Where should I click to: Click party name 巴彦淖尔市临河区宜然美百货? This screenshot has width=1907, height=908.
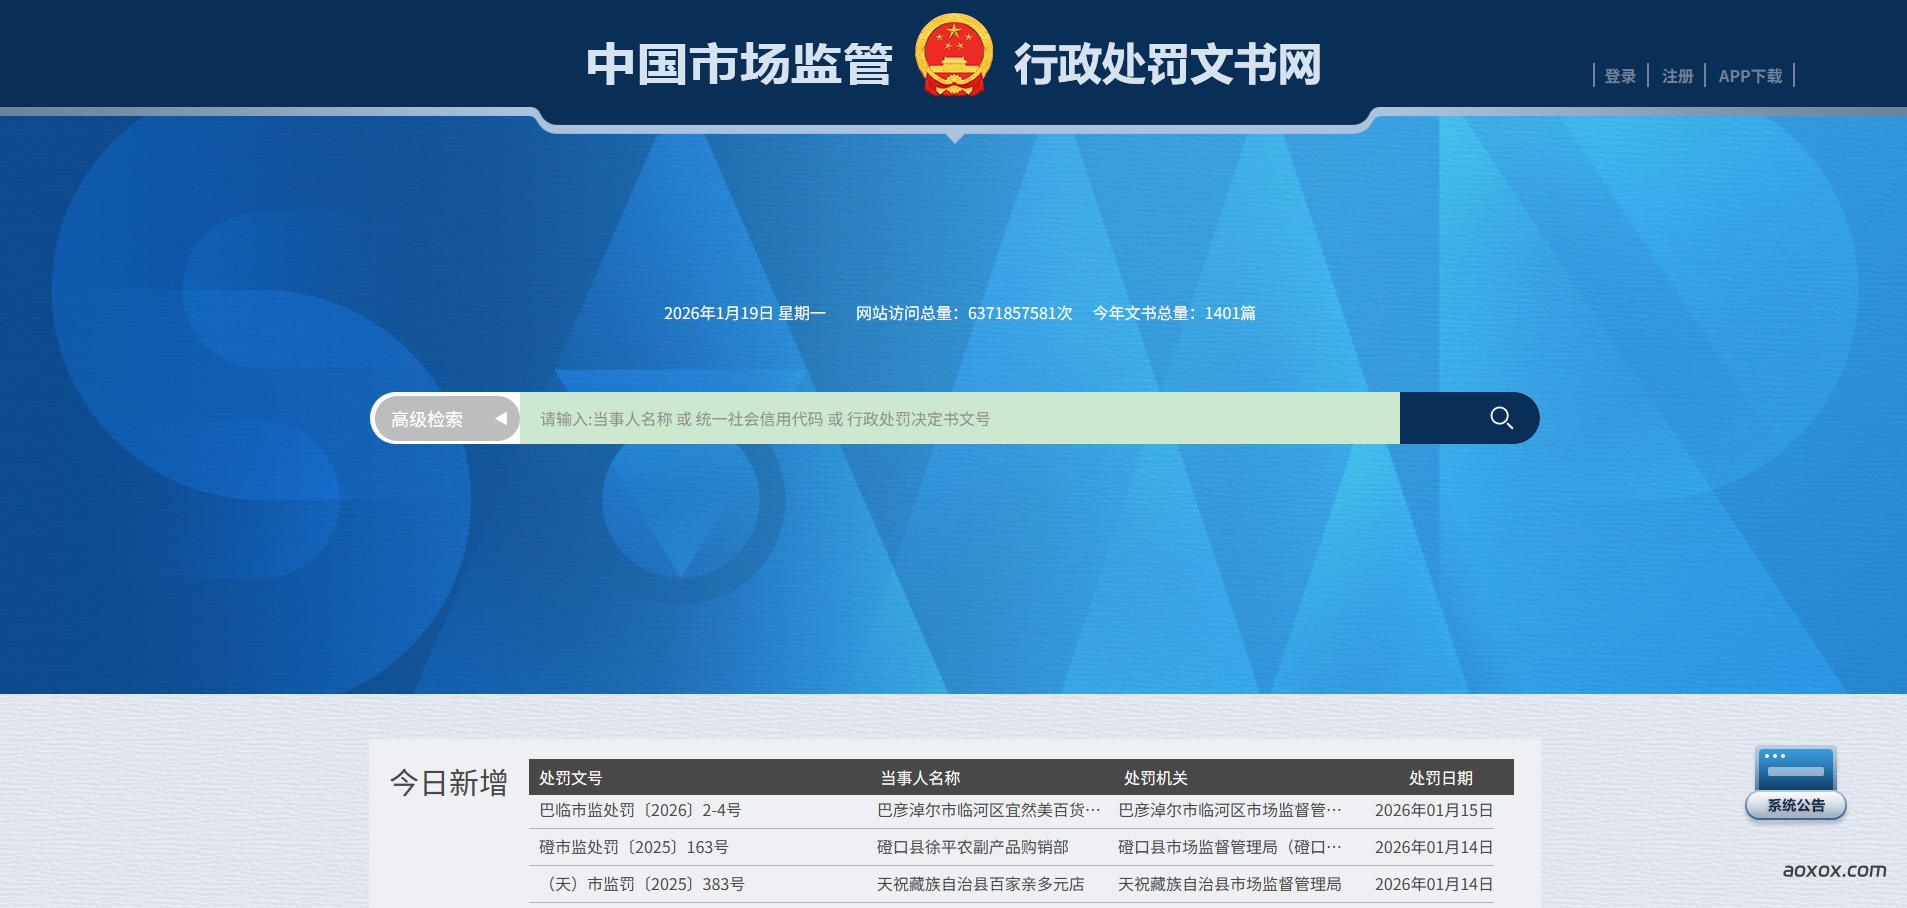click(x=988, y=810)
